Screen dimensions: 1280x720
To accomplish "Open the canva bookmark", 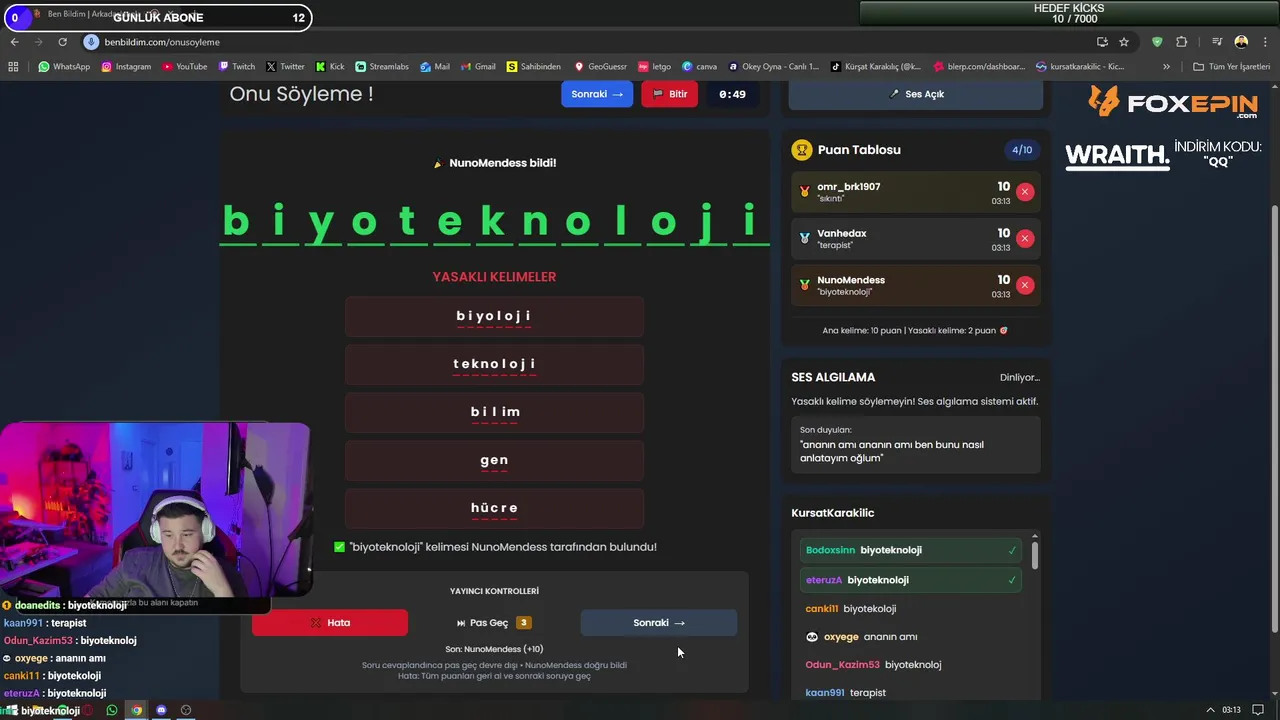I will (x=699, y=67).
